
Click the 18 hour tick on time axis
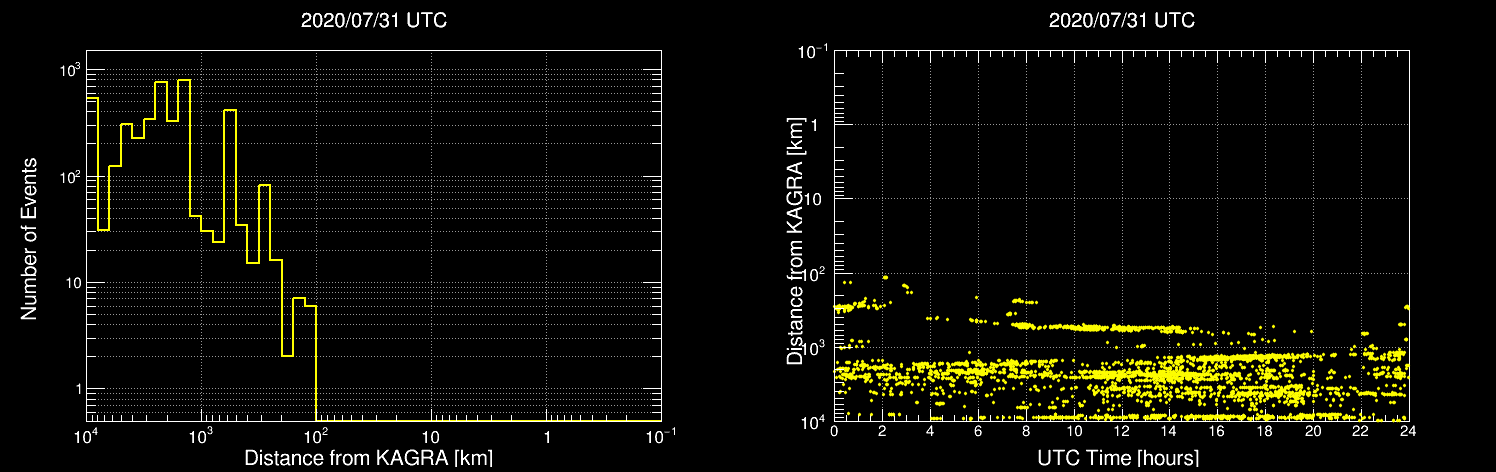tap(1265, 431)
